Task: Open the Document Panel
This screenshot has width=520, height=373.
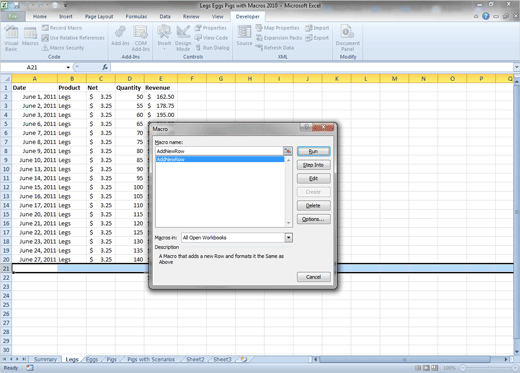Action: (x=348, y=39)
